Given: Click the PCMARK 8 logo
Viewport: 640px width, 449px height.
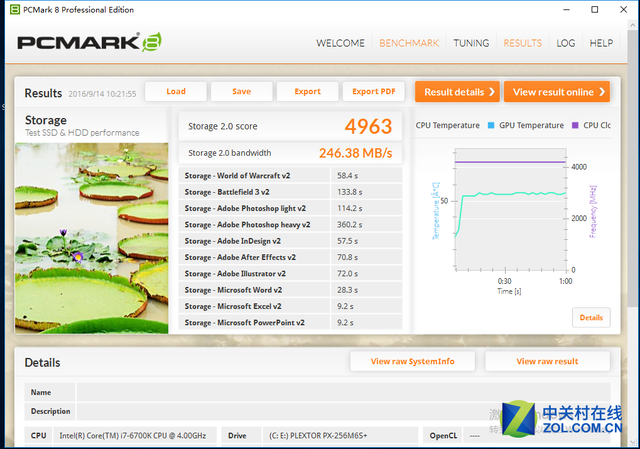Looking at the screenshot, I should pyautogui.click(x=89, y=42).
